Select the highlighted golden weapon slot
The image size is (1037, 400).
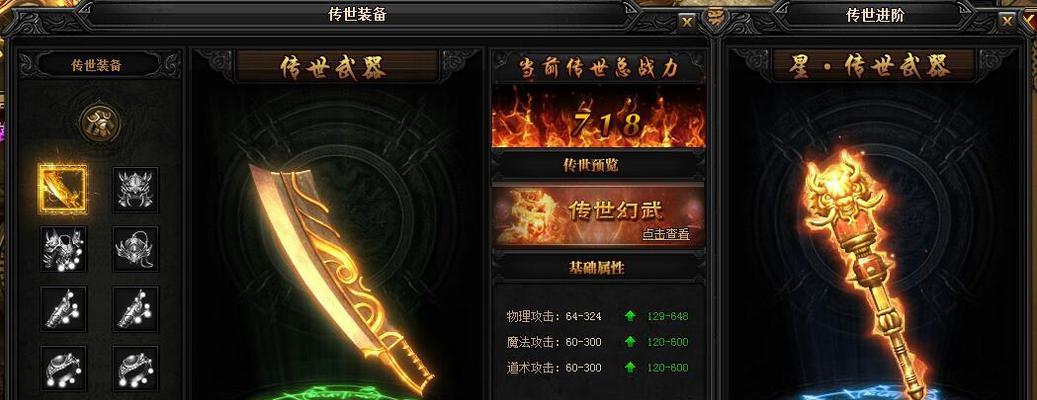point(63,189)
